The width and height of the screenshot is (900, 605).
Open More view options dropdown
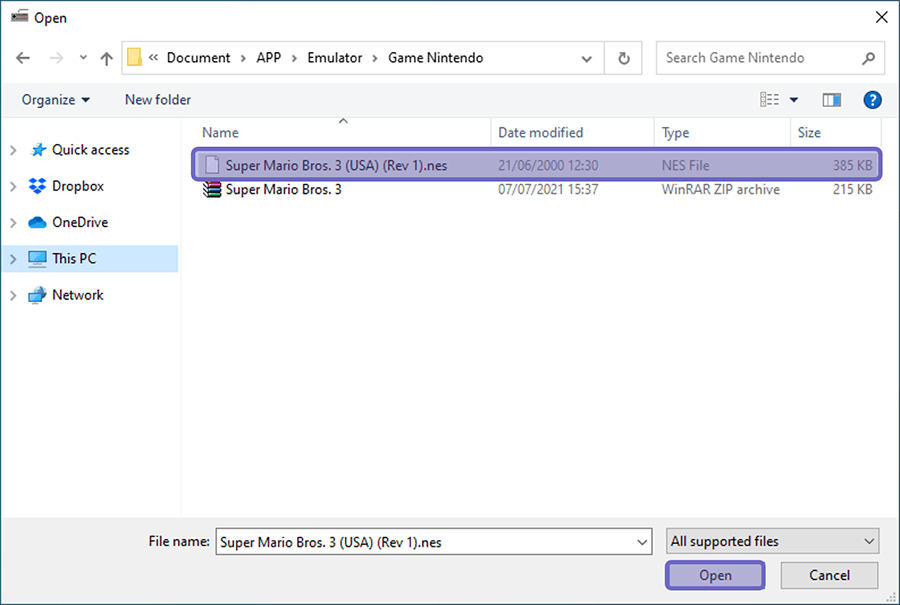tap(794, 100)
